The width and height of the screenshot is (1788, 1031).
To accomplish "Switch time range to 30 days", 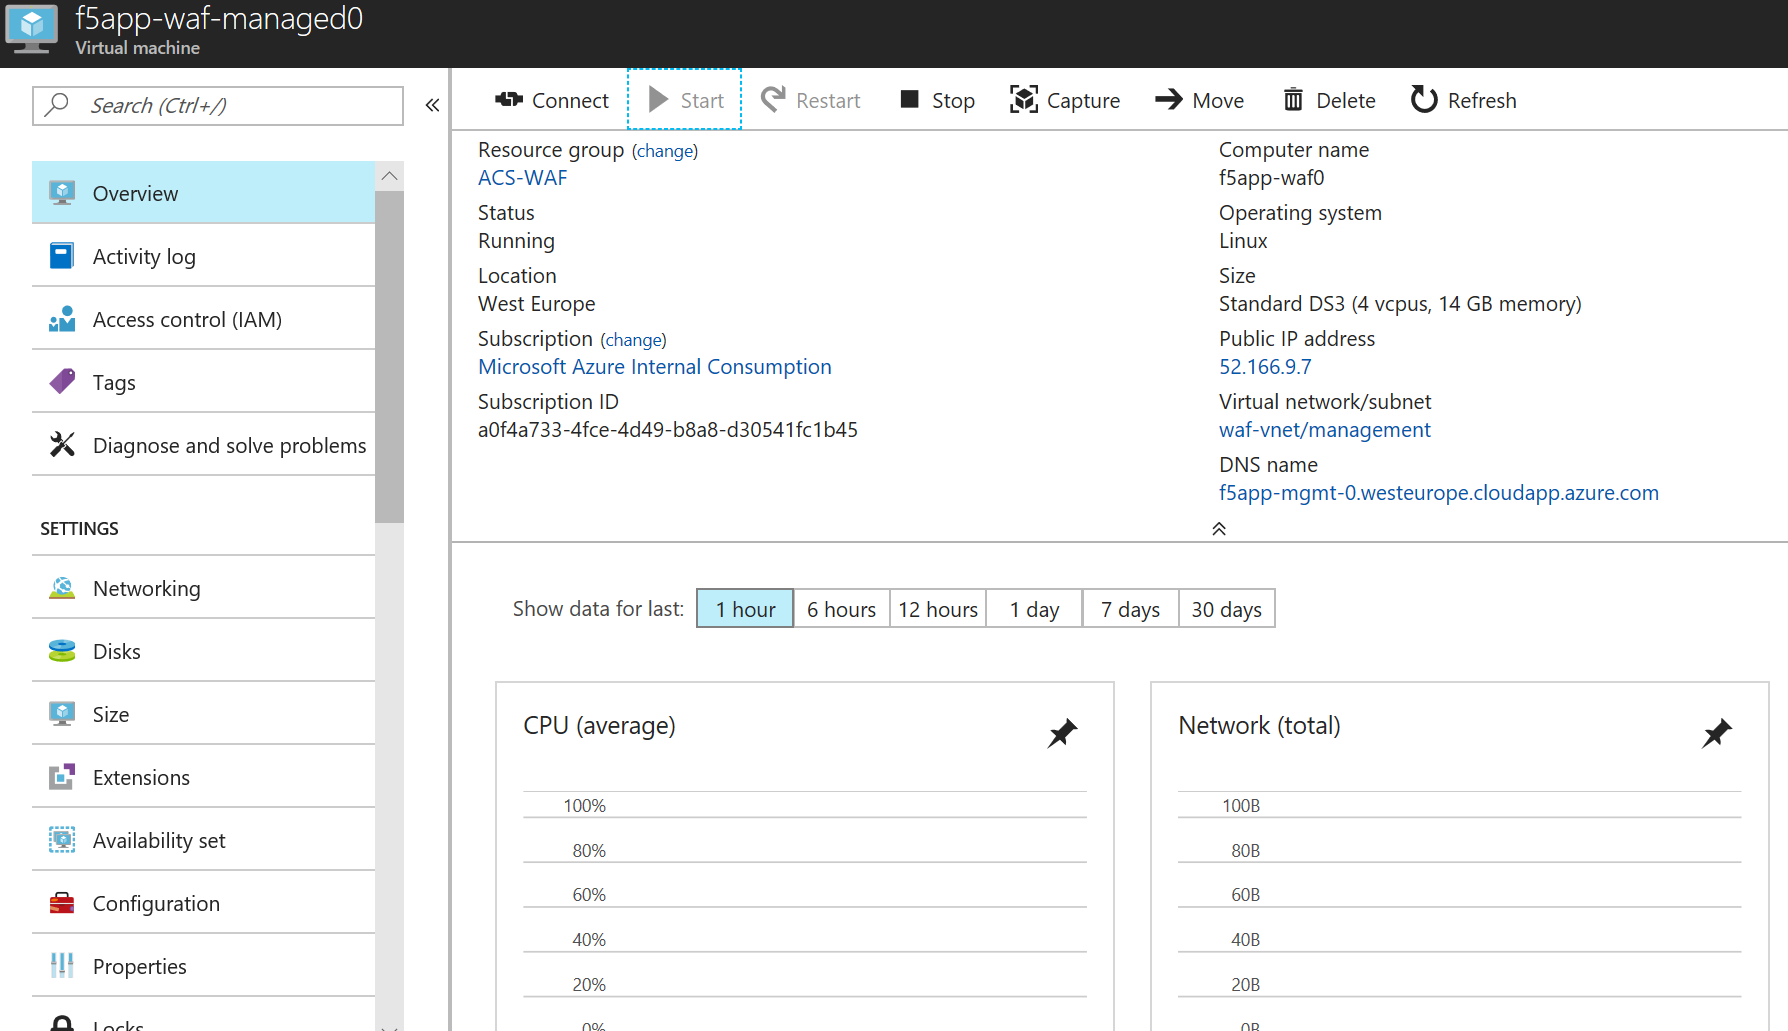I will click(x=1226, y=609).
